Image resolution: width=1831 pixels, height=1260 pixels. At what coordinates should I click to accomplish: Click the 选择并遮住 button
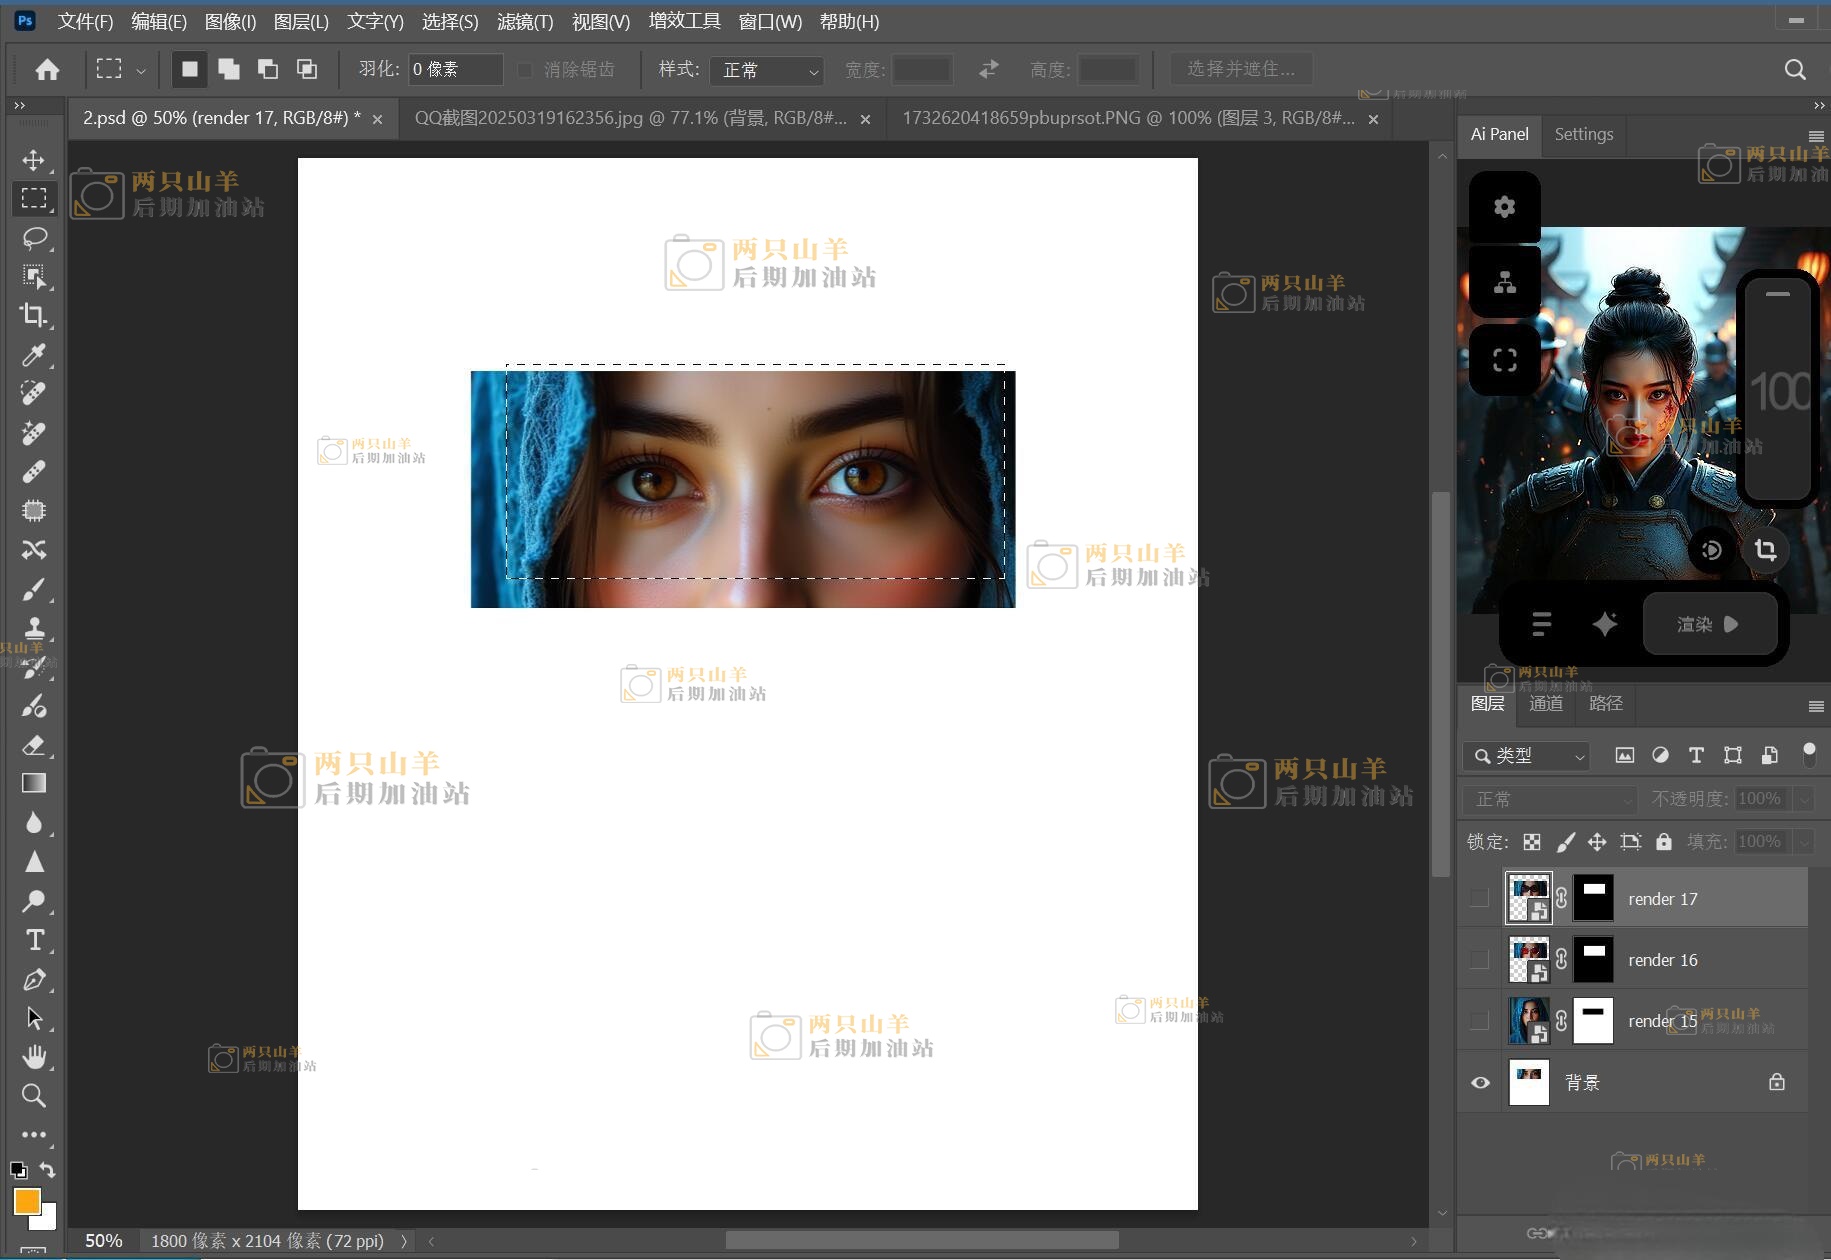point(1240,69)
